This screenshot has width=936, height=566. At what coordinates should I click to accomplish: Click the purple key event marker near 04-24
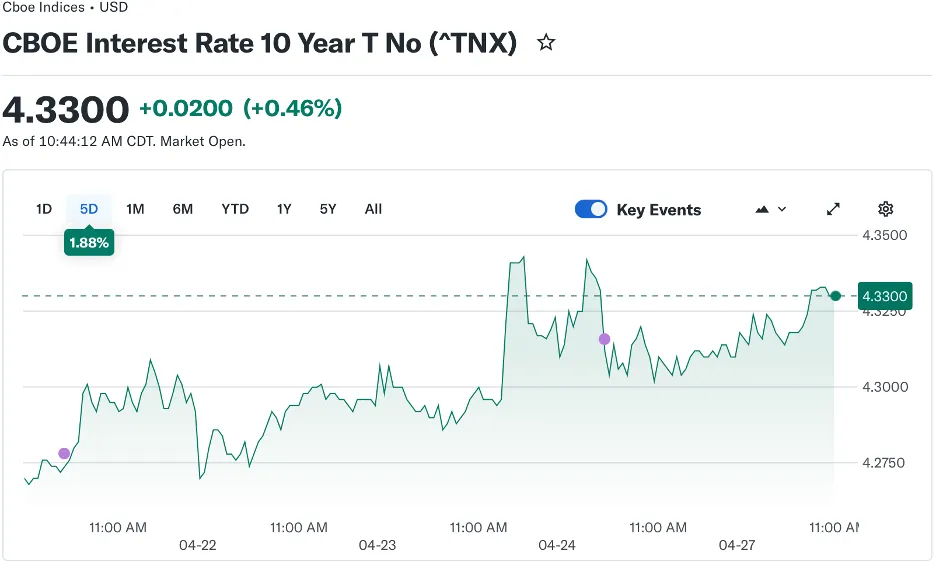[604, 339]
